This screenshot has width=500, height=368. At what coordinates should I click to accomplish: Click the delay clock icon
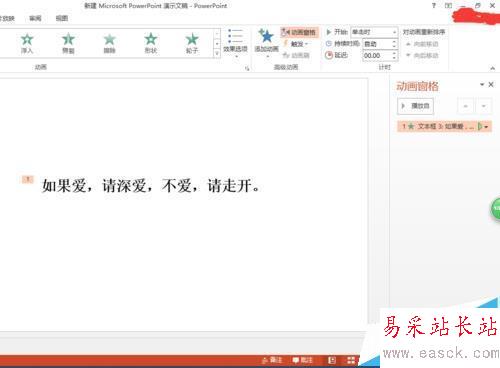(x=329, y=55)
